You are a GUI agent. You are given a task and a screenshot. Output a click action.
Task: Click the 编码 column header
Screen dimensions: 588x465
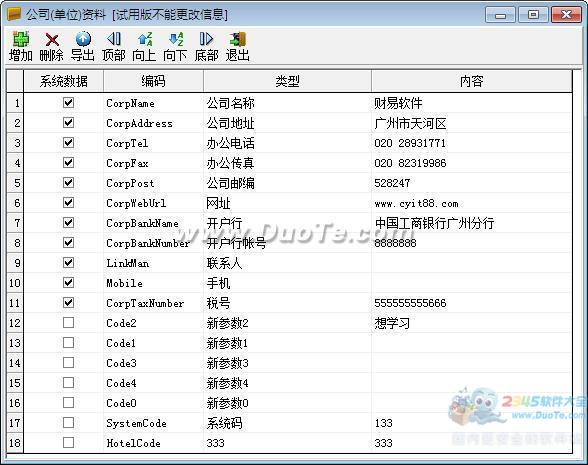[x=153, y=81]
